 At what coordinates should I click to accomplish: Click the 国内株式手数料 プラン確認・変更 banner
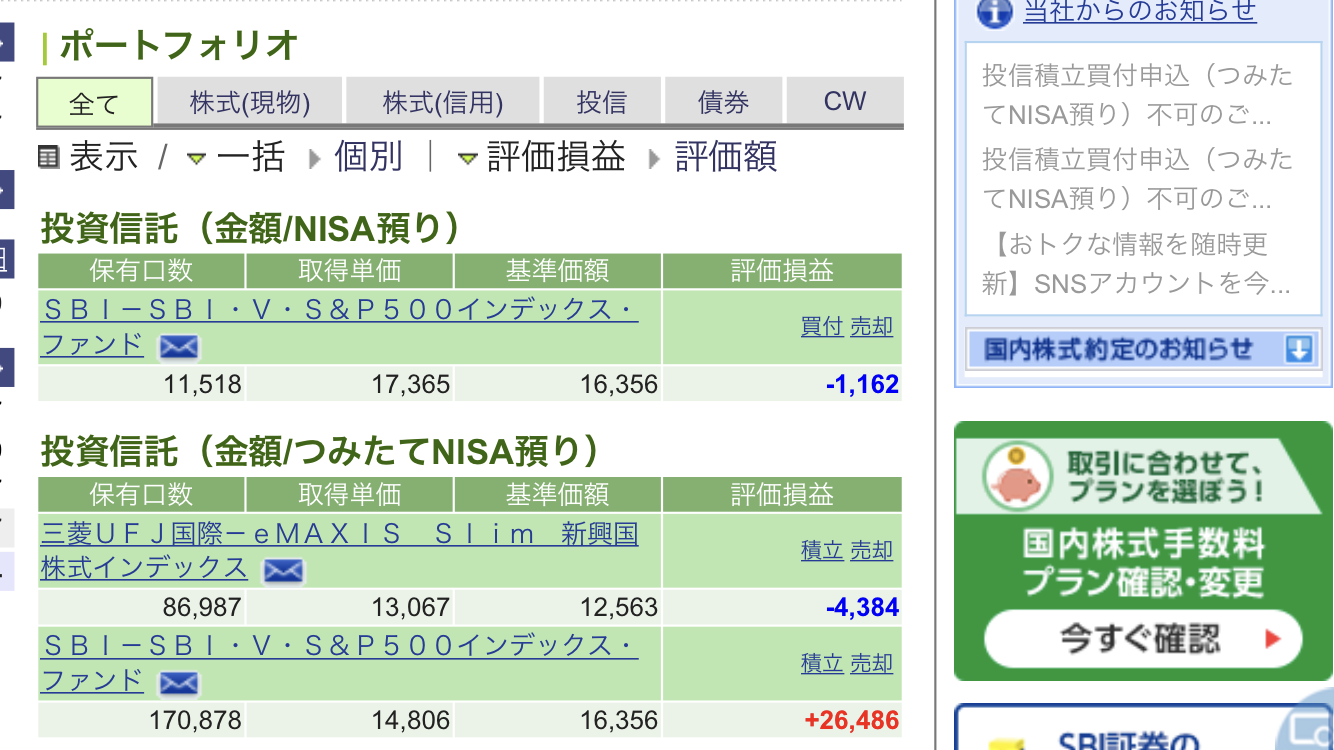point(1143,551)
